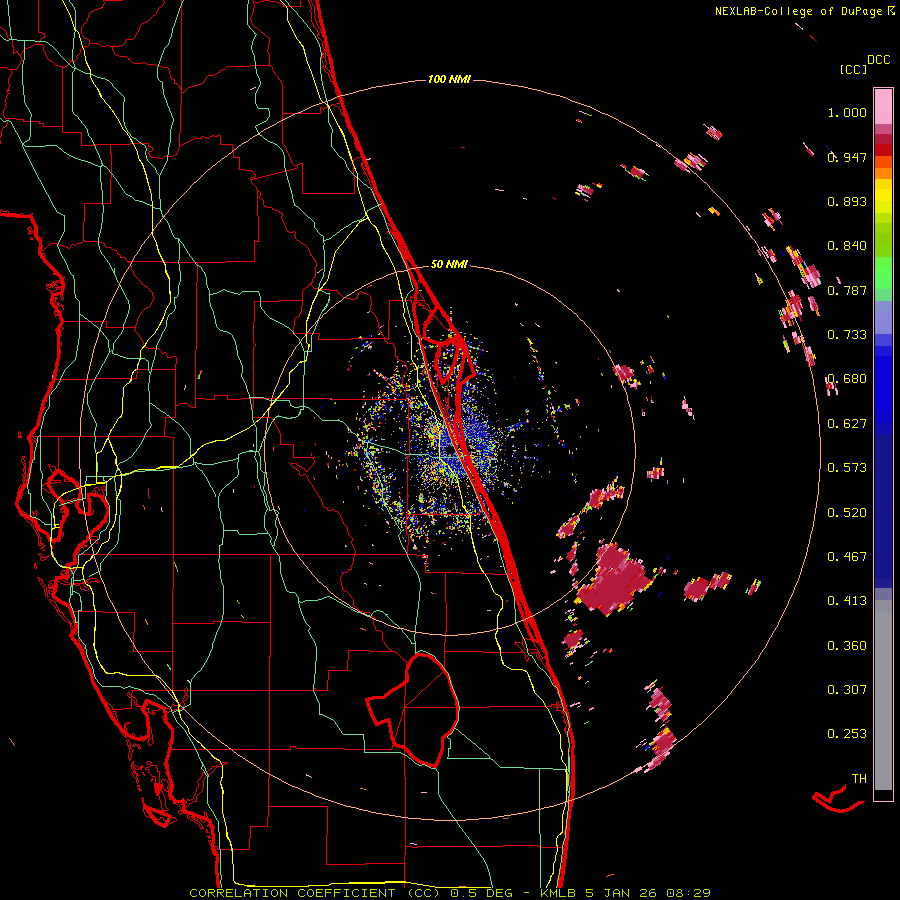Pick the light pink swatch on the color bar

click(x=883, y=106)
